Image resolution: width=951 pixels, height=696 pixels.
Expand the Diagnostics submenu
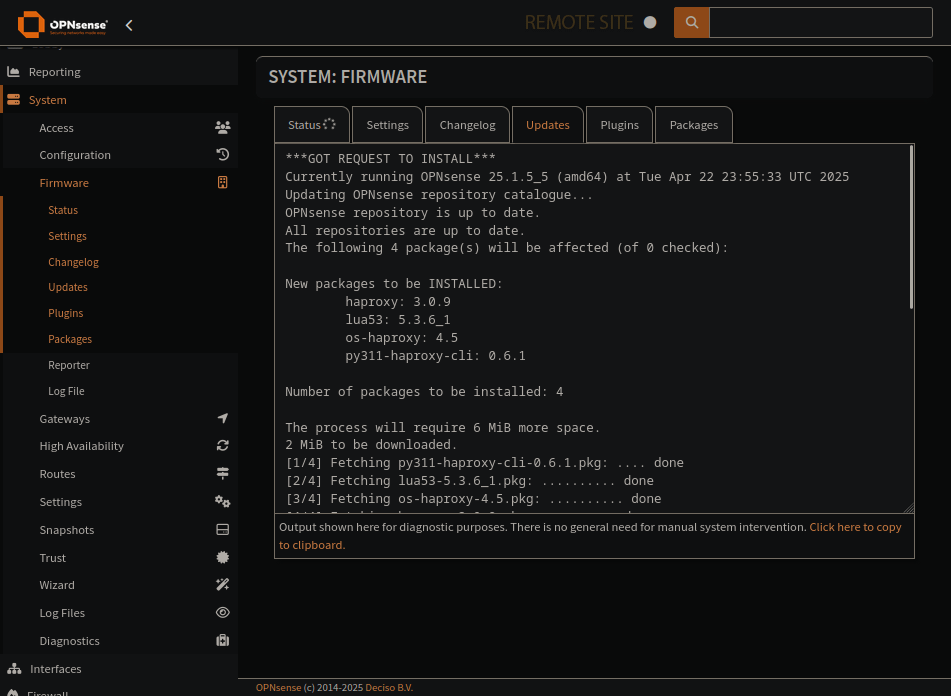(120, 640)
